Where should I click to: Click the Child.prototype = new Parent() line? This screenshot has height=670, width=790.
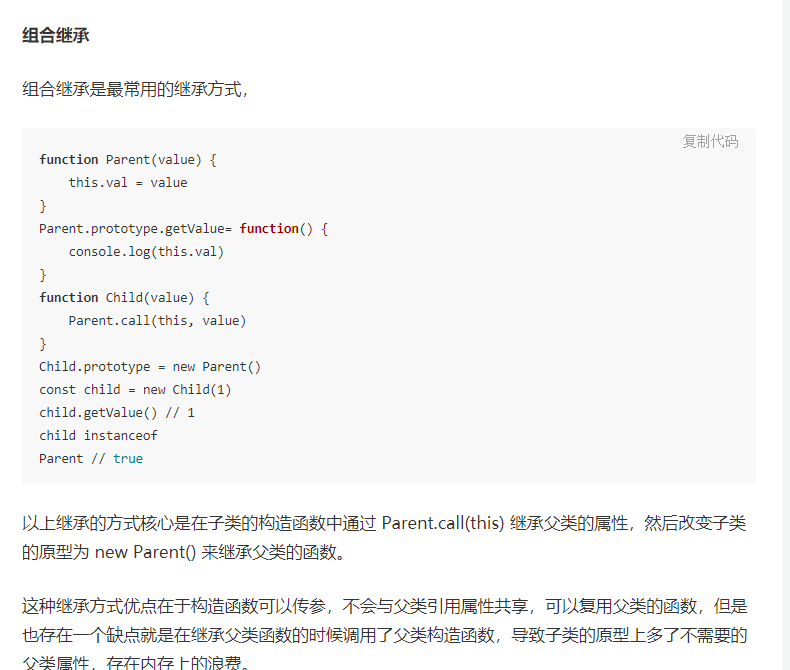pos(150,367)
